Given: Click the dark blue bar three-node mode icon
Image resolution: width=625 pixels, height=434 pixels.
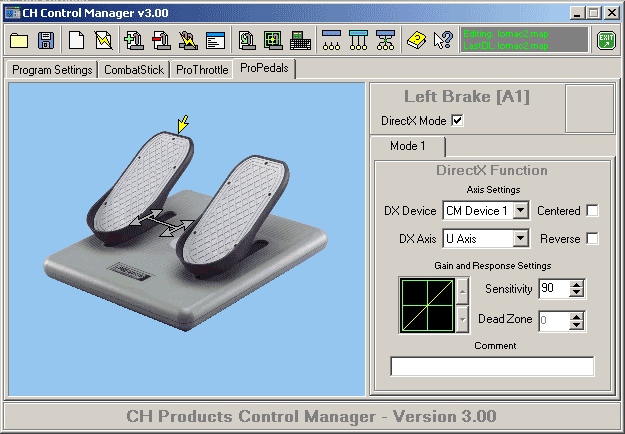Looking at the screenshot, I should pyautogui.click(x=332, y=40).
